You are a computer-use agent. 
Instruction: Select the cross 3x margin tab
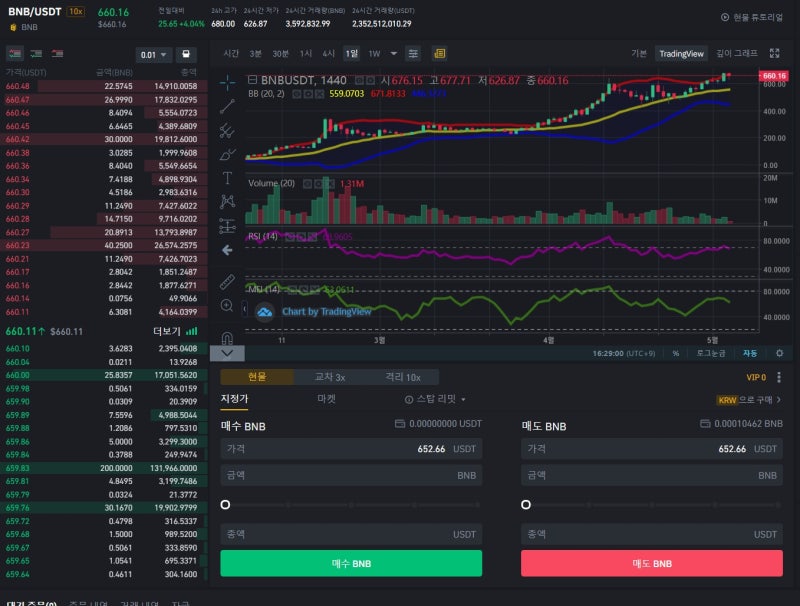(330, 377)
